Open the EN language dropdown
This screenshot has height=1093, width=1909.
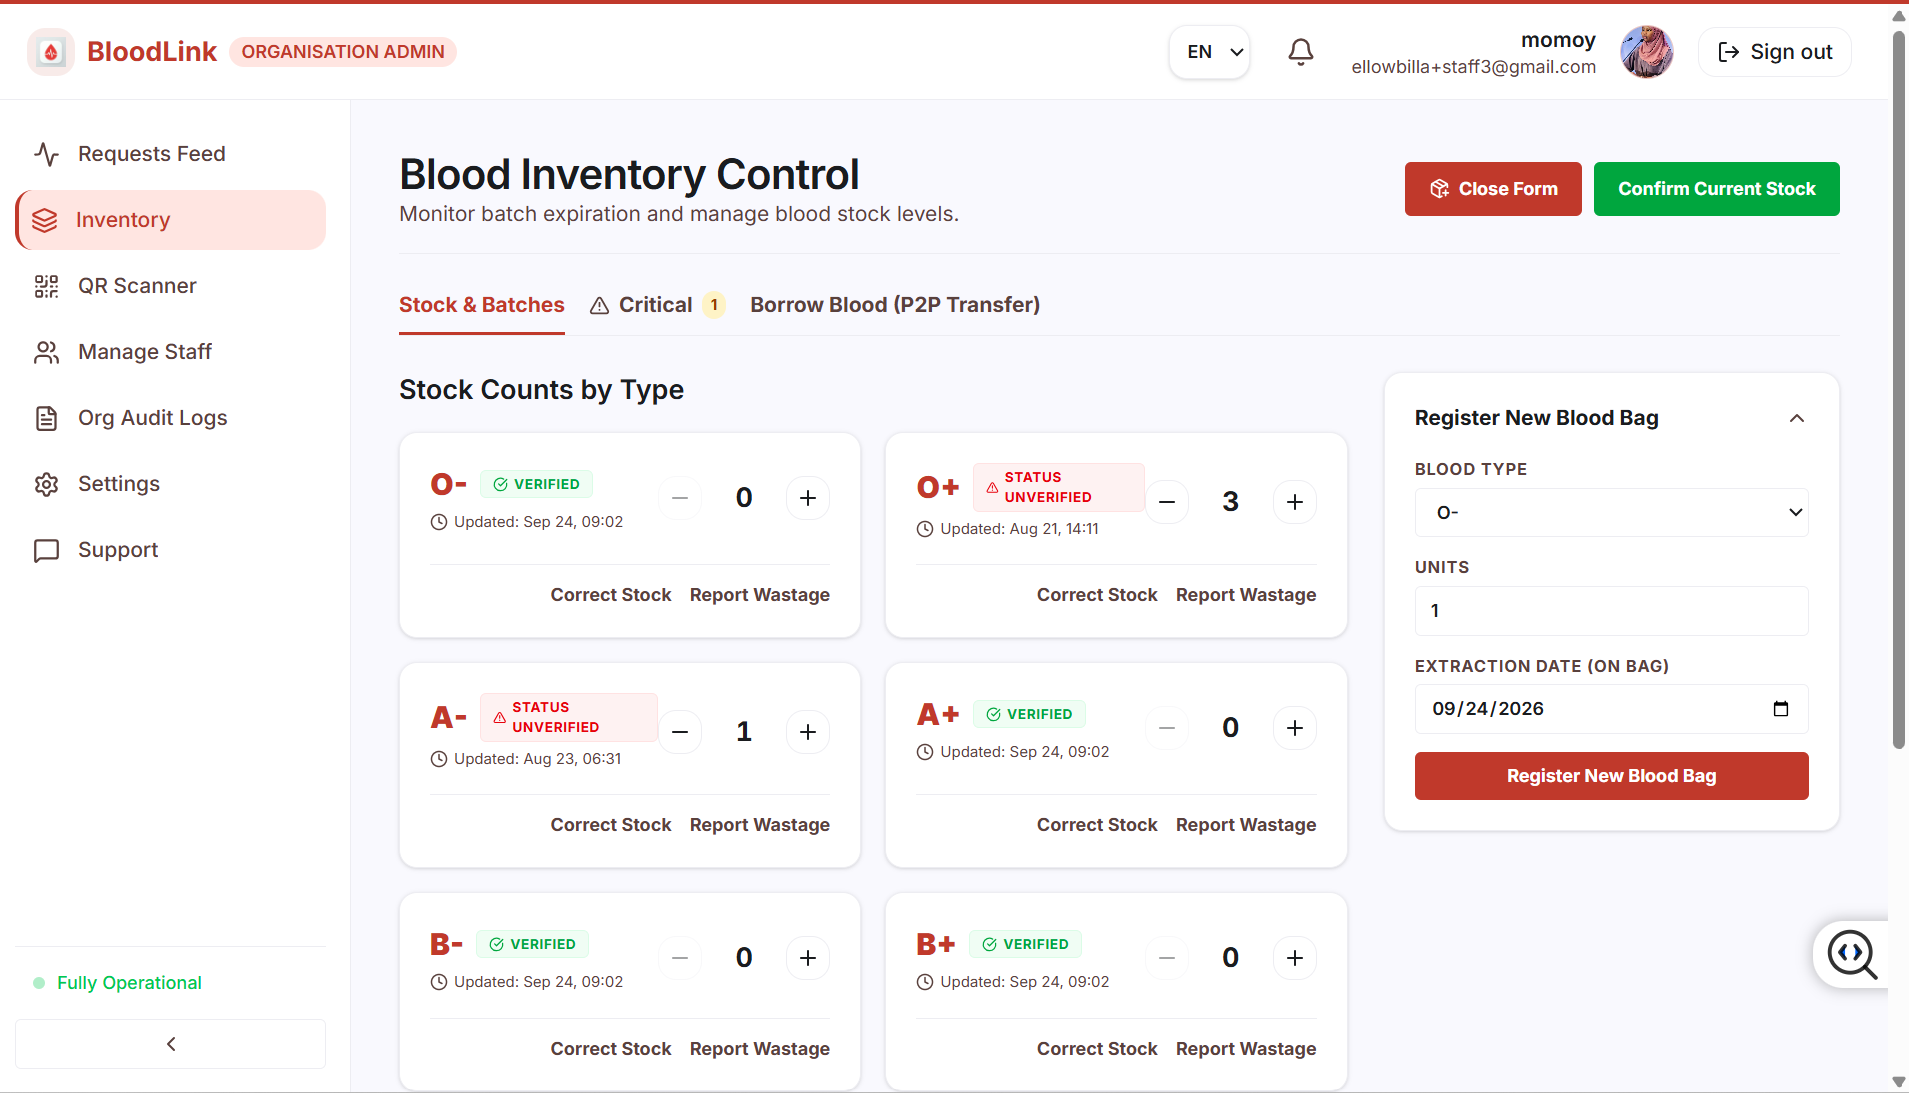click(x=1210, y=52)
